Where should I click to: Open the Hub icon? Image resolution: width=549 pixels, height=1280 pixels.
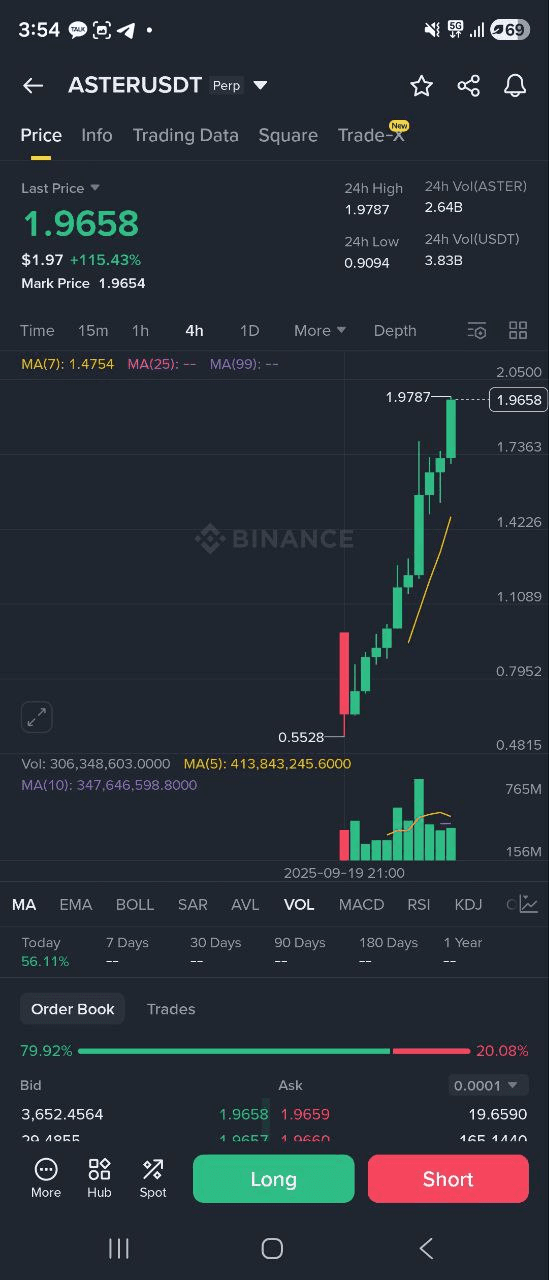[99, 1178]
